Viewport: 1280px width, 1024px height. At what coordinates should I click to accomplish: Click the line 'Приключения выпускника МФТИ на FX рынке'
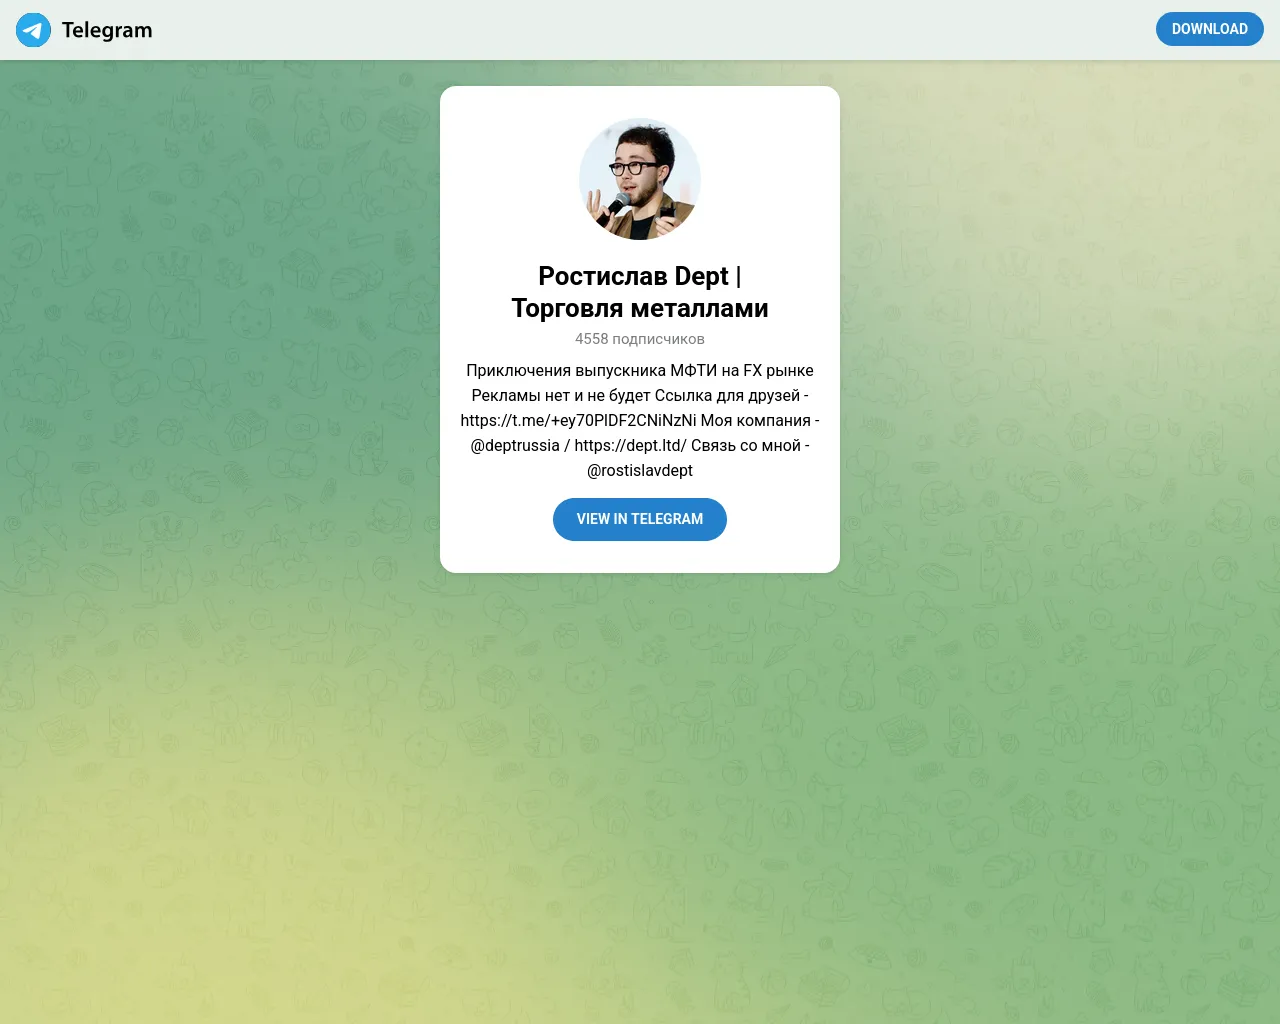(640, 370)
